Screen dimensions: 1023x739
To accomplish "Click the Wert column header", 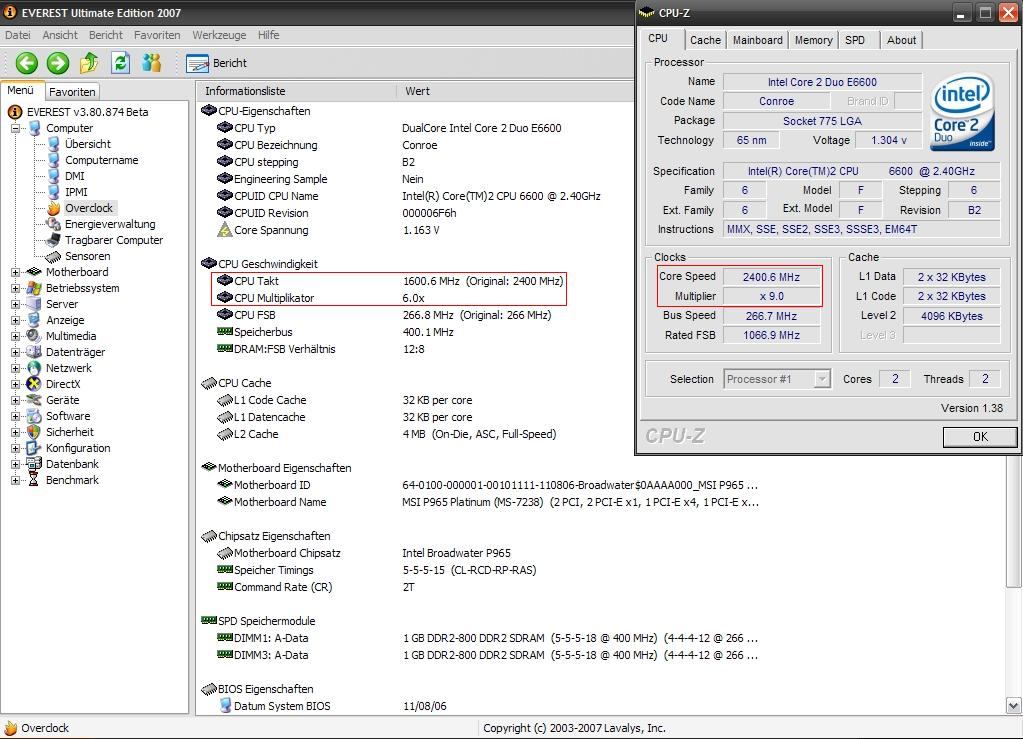I will pos(515,91).
